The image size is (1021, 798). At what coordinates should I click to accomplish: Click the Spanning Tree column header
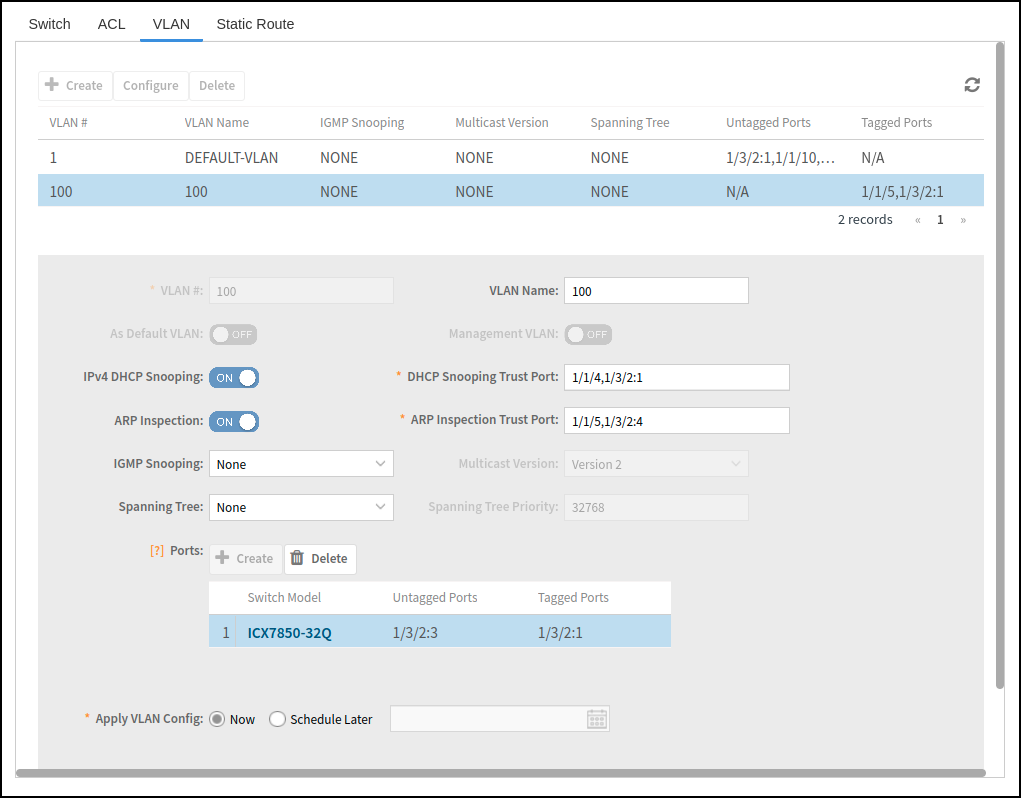[630, 123]
